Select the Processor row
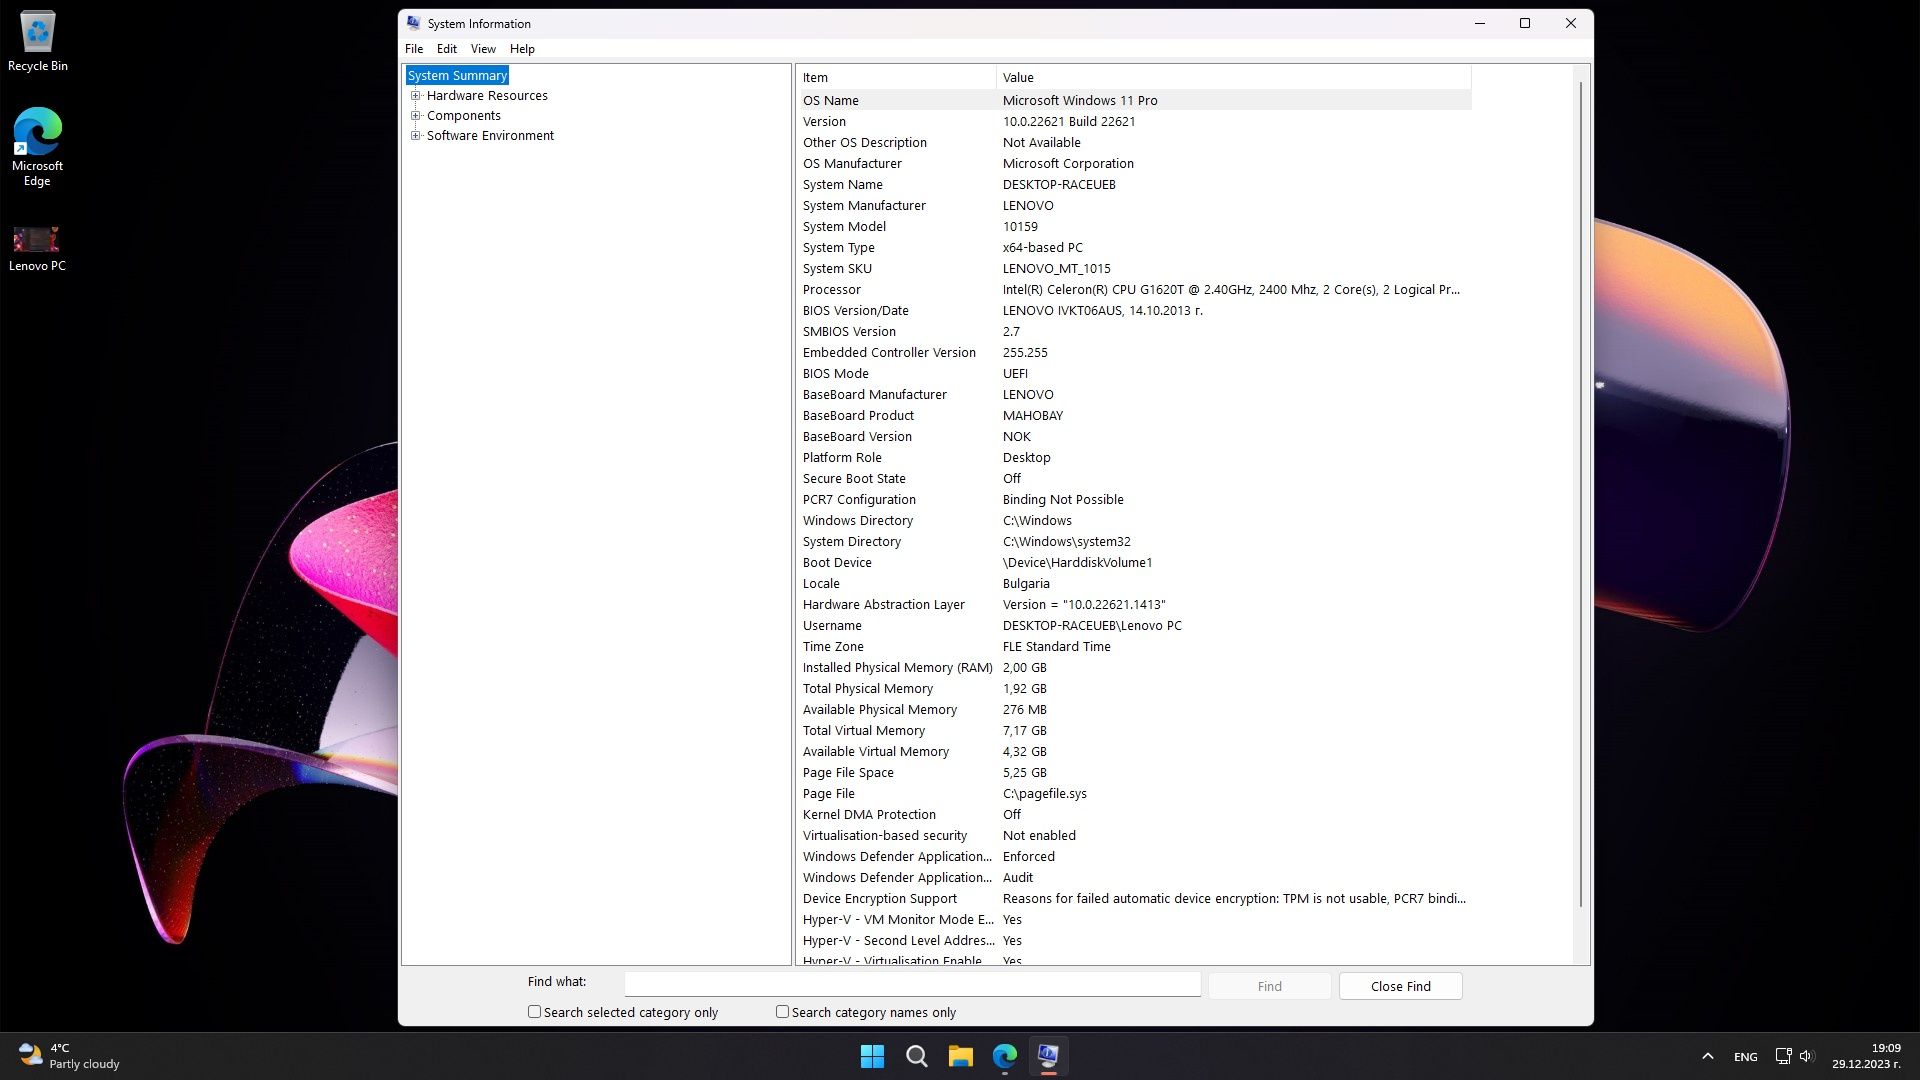 [x=1134, y=290]
